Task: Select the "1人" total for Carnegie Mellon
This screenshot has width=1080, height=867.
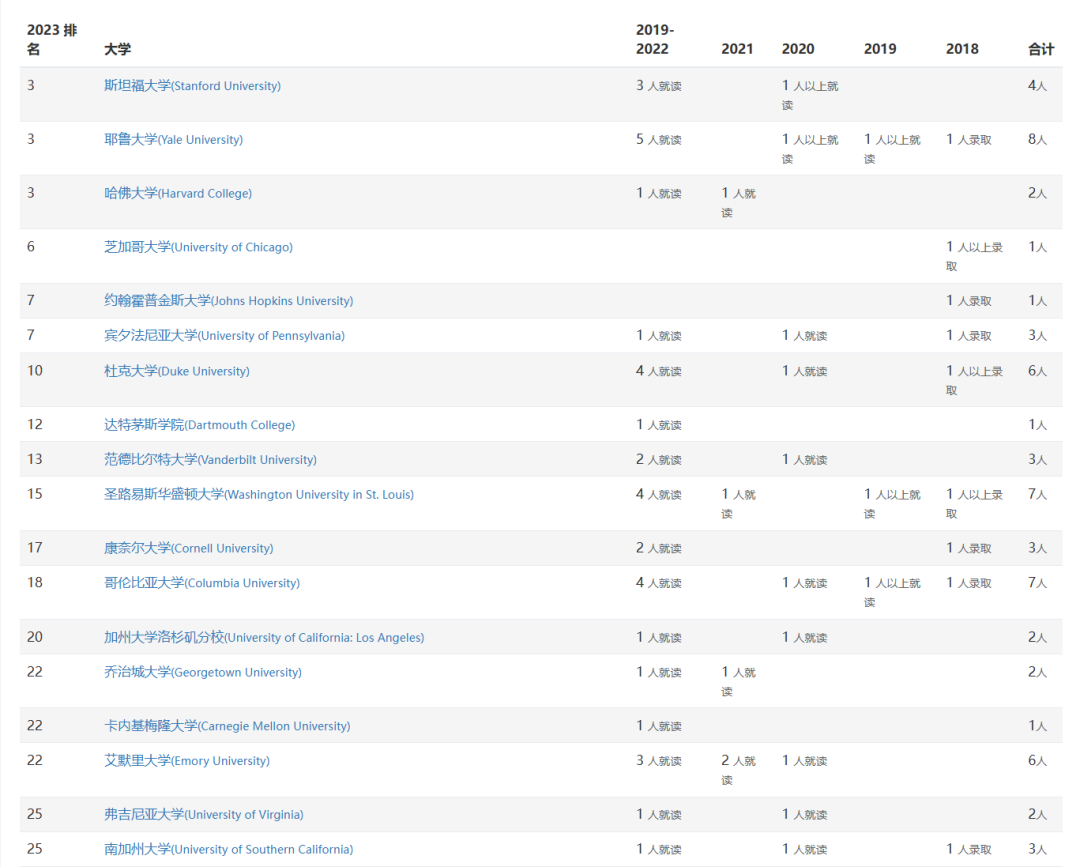Action: (x=1037, y=726)
